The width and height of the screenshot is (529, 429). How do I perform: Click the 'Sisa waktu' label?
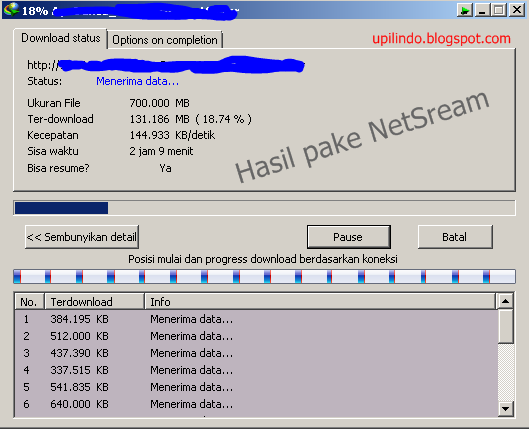[x=53, y=151]
